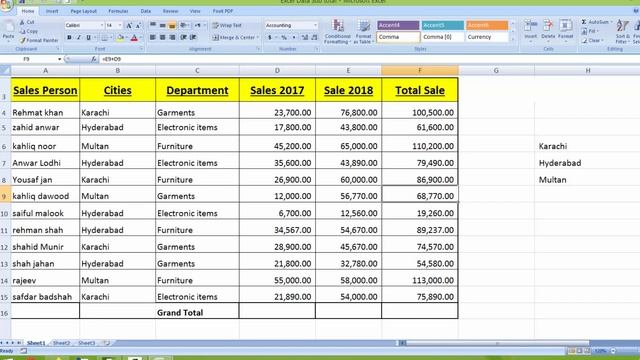The image size is (640, 360).
Task: Select the Grand Total cell in row 16
Action: pyautogui.click(x=197, y=312)
